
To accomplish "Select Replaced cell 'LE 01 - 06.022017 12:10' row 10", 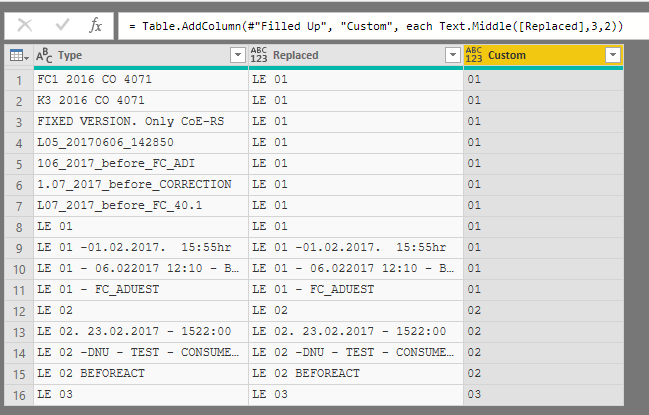I will tap(356, 269).
